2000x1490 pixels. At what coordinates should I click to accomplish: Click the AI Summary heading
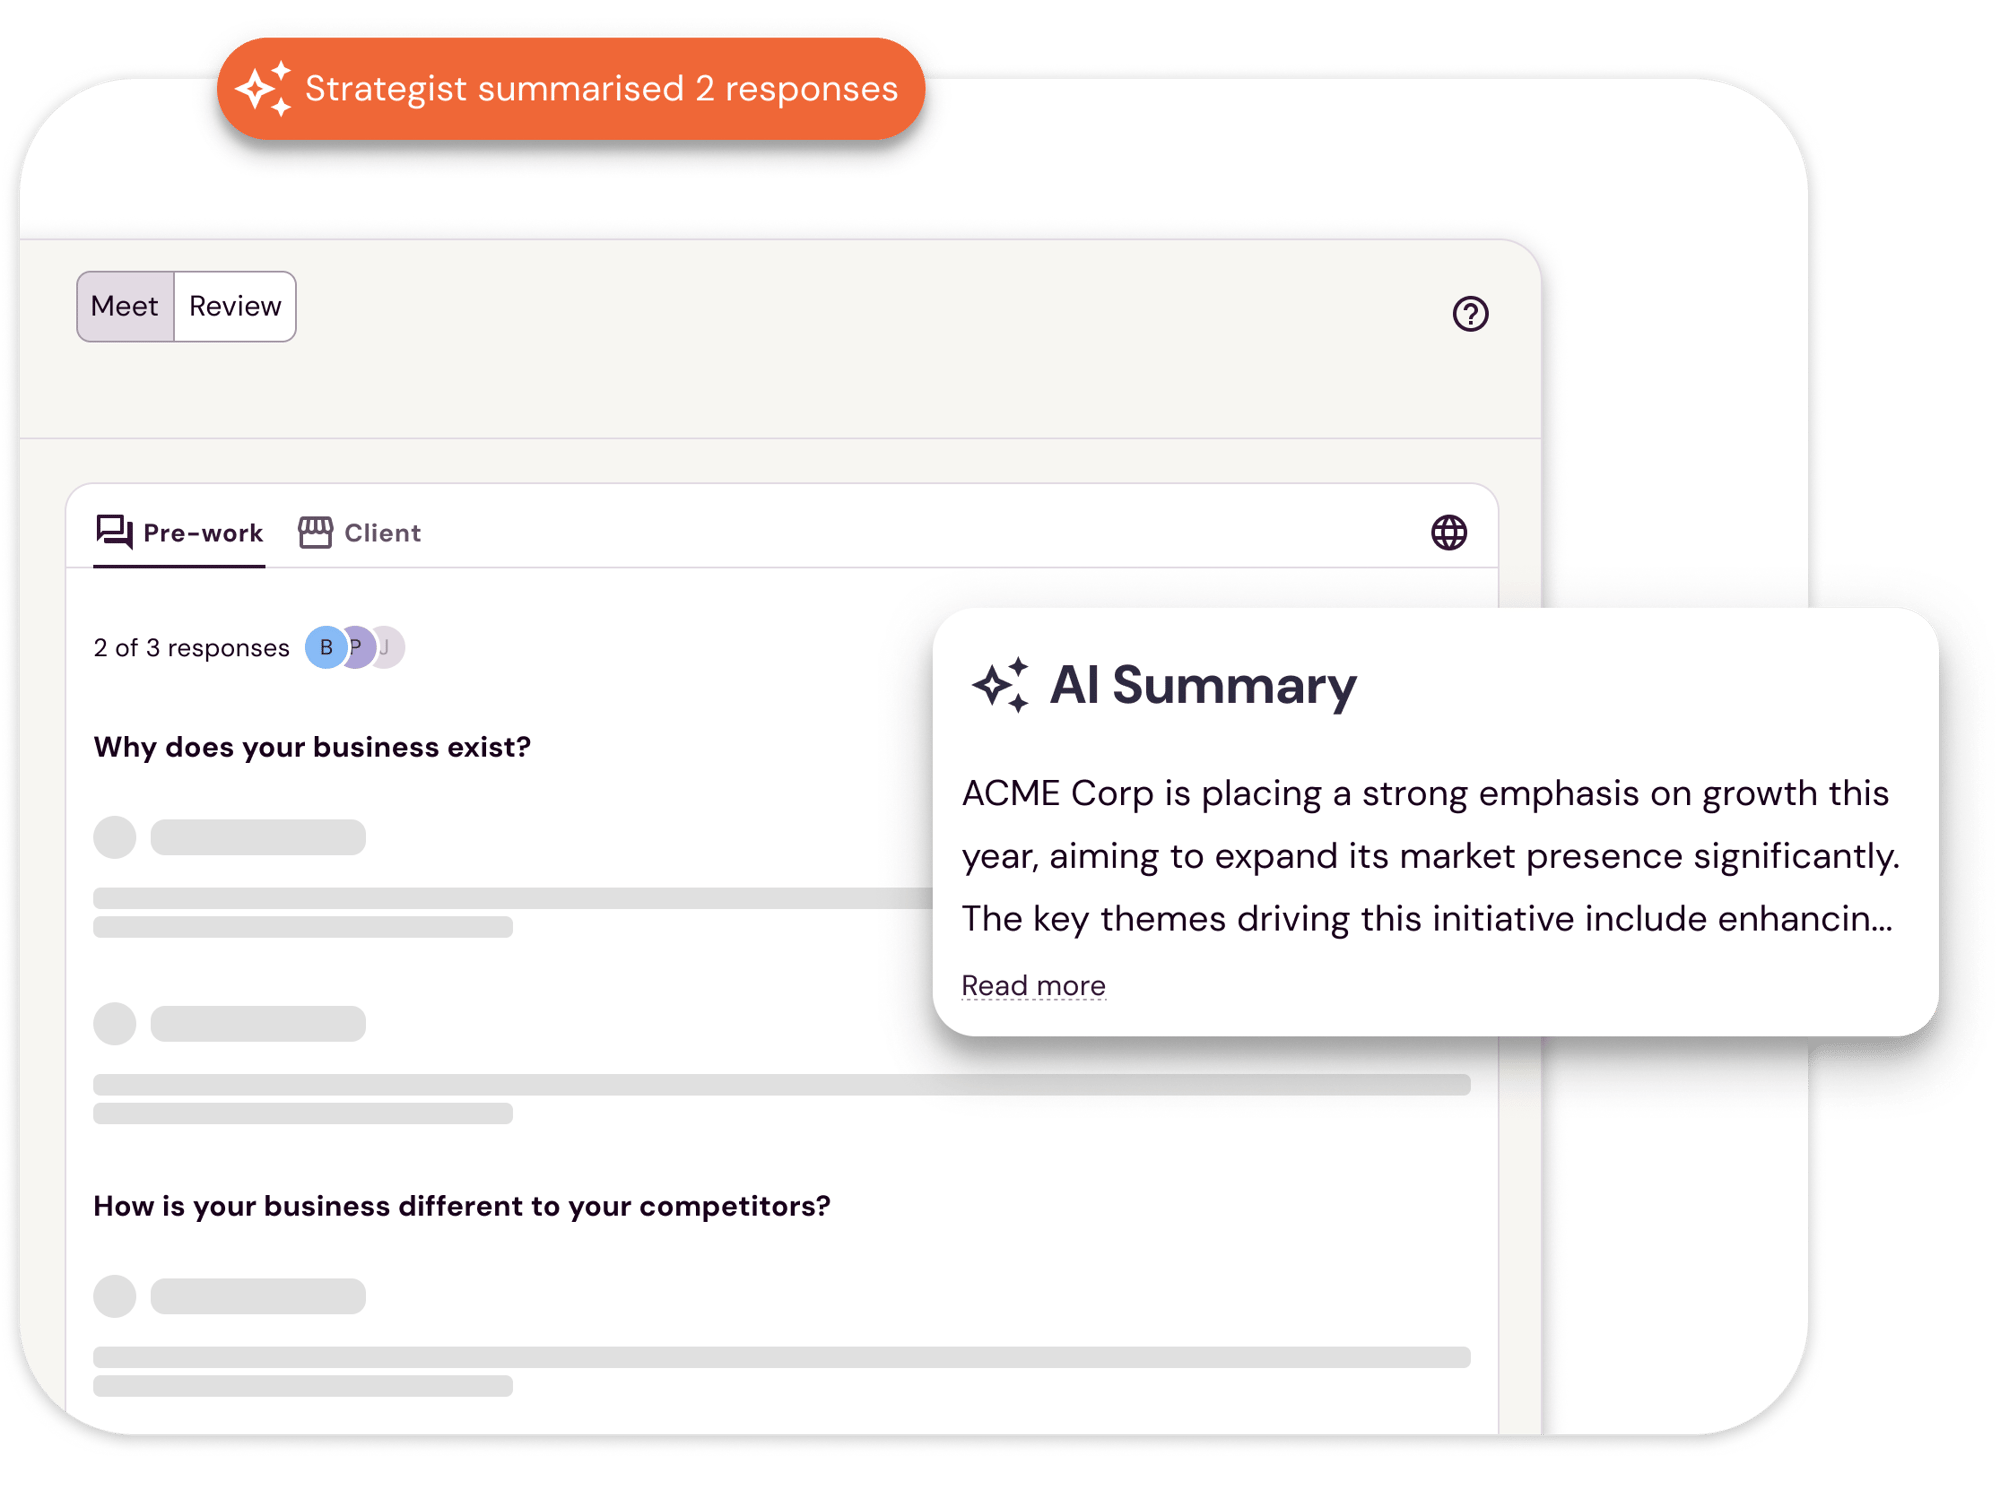point(1202,686)
